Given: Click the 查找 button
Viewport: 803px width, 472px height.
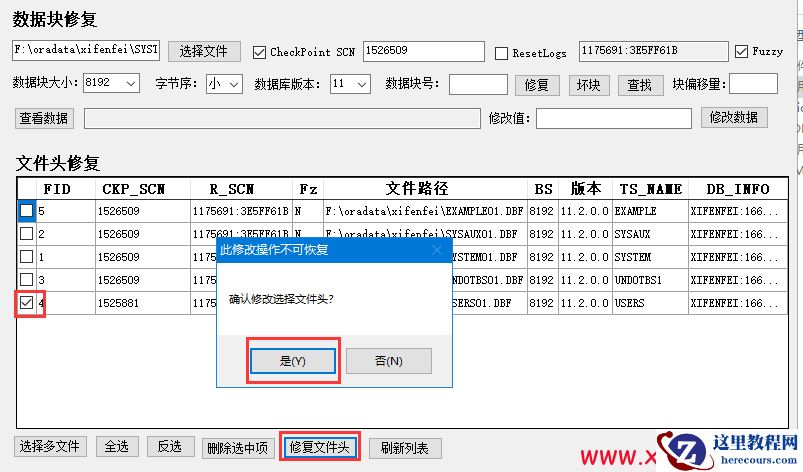Looking at the screenshot, I should tap(640, 85).
